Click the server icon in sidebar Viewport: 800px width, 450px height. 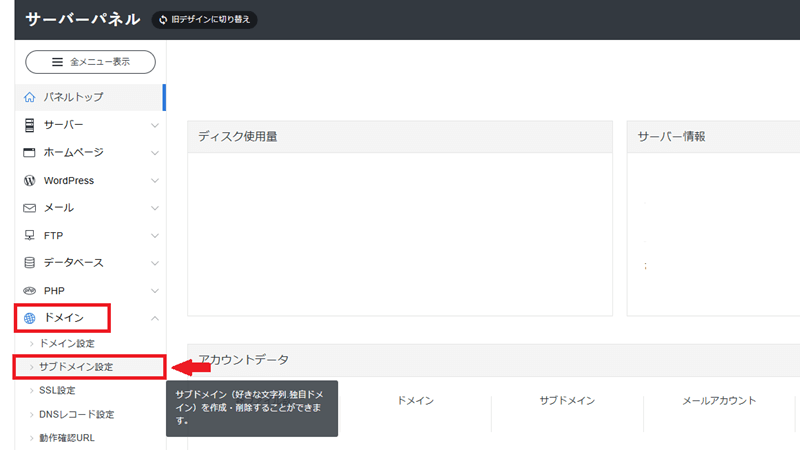[x=30, y=125]
